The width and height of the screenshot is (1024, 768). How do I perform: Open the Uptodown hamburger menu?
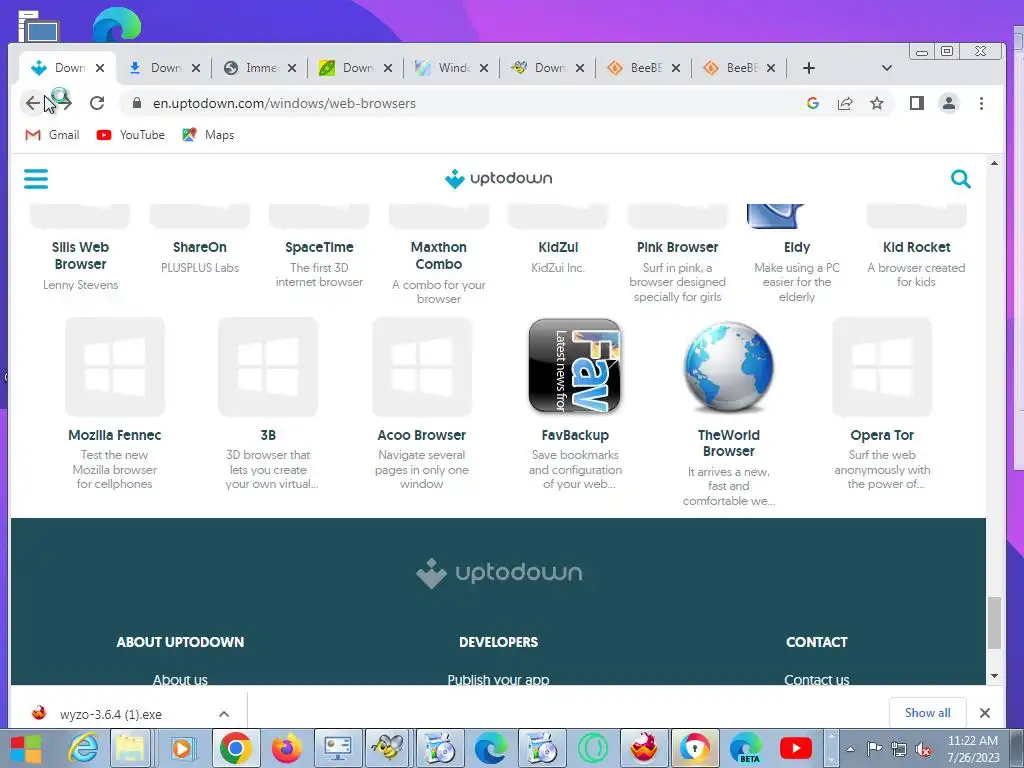(36, 178)
